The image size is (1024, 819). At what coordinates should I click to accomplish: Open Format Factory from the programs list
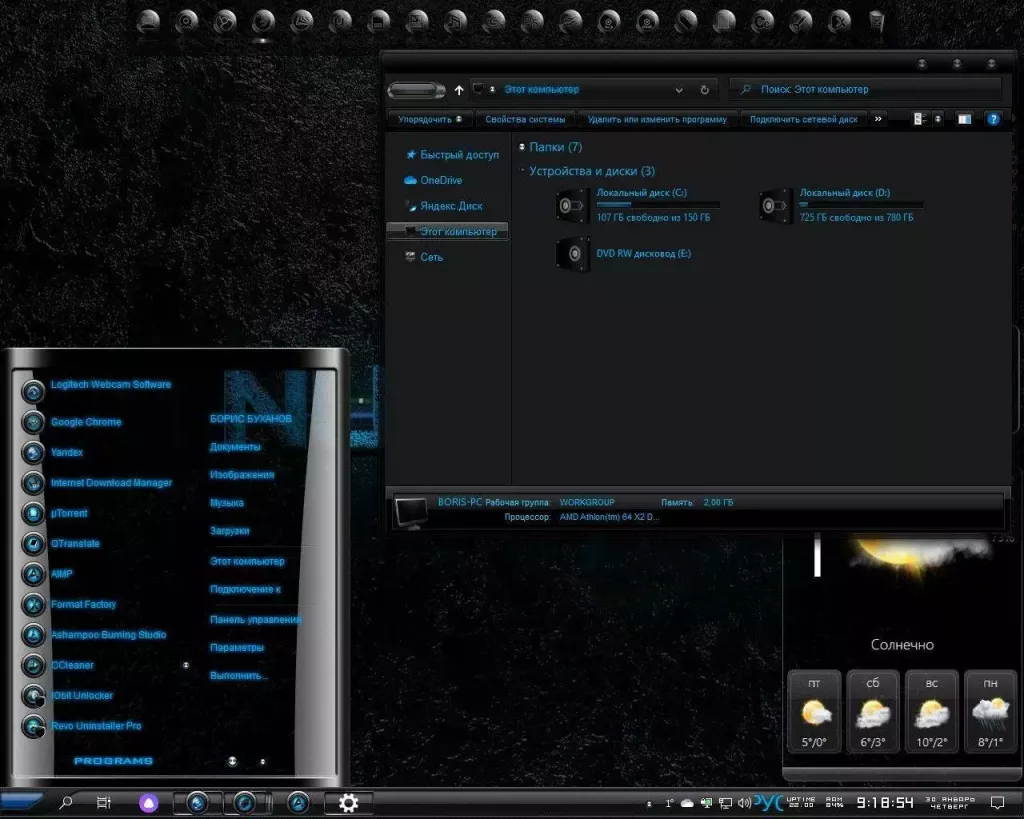83,604
